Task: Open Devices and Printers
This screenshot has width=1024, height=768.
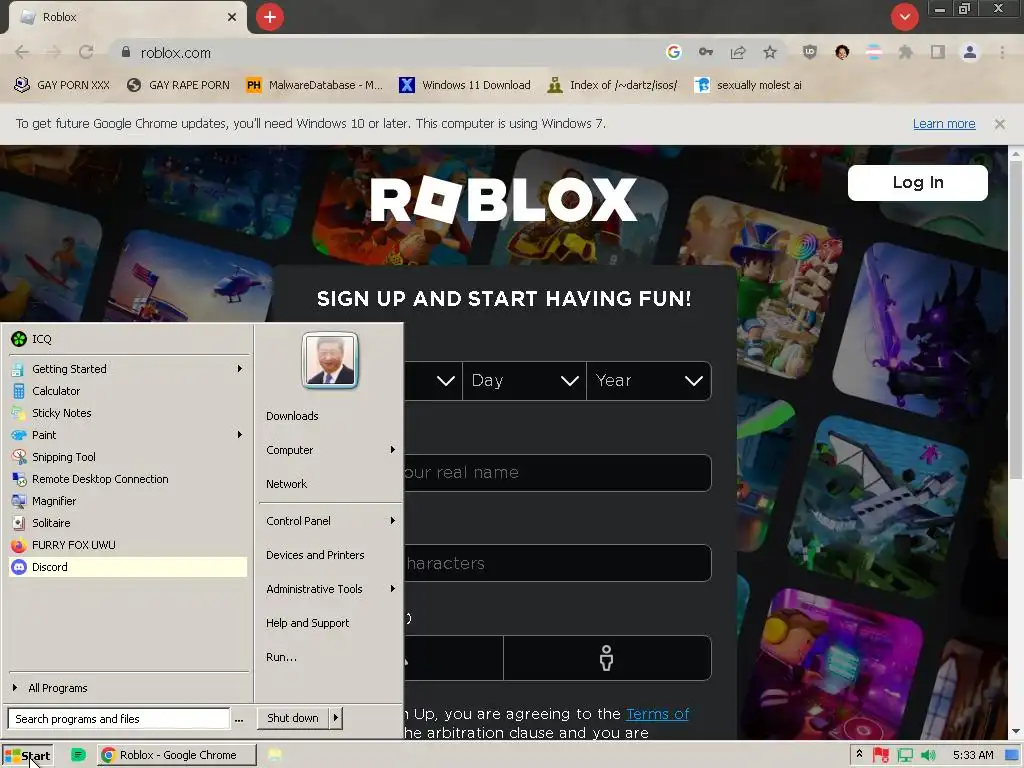Action: tap(315, 555)
